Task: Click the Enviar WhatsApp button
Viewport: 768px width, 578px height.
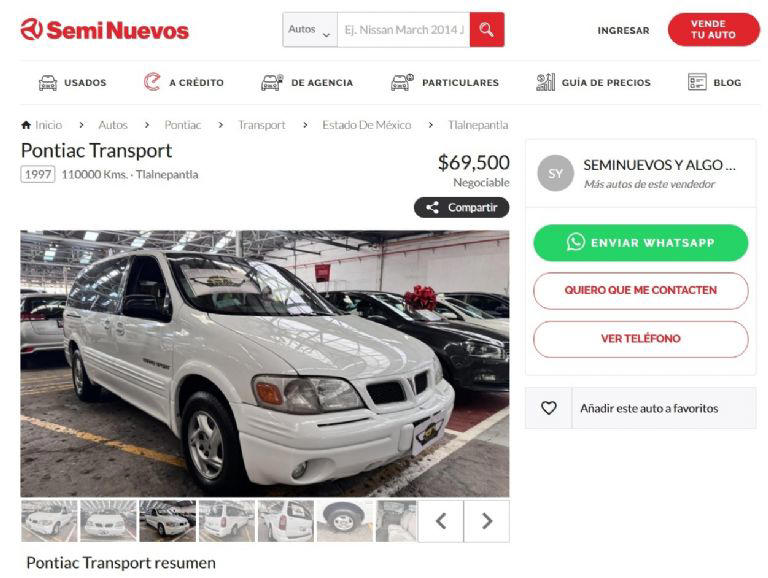Action: point(641,242)
